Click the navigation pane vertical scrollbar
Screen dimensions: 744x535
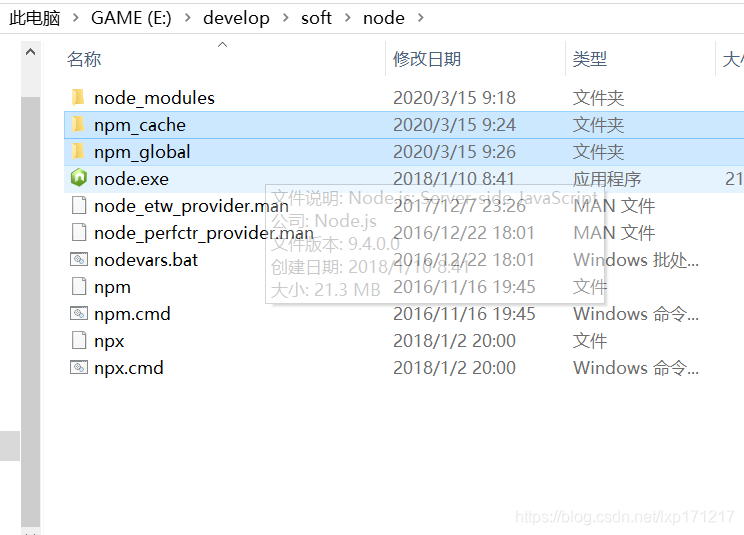pos(30,312)
